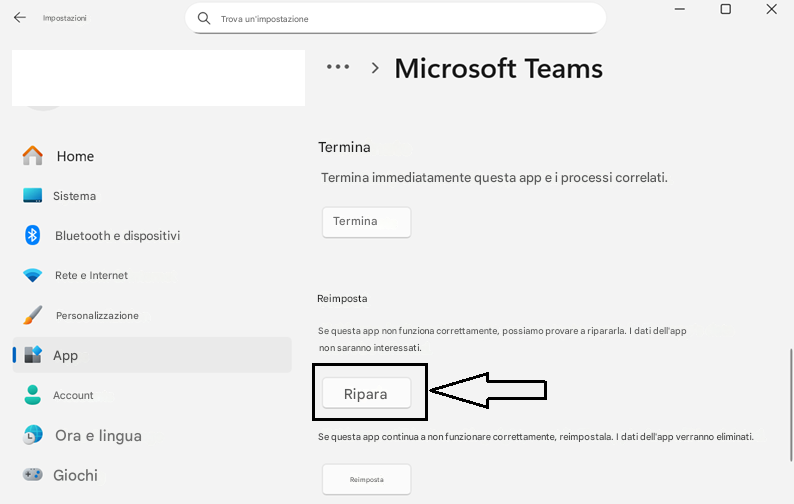794x504 pixels.
Task: Open the Account settings
Action: (152, 395)
